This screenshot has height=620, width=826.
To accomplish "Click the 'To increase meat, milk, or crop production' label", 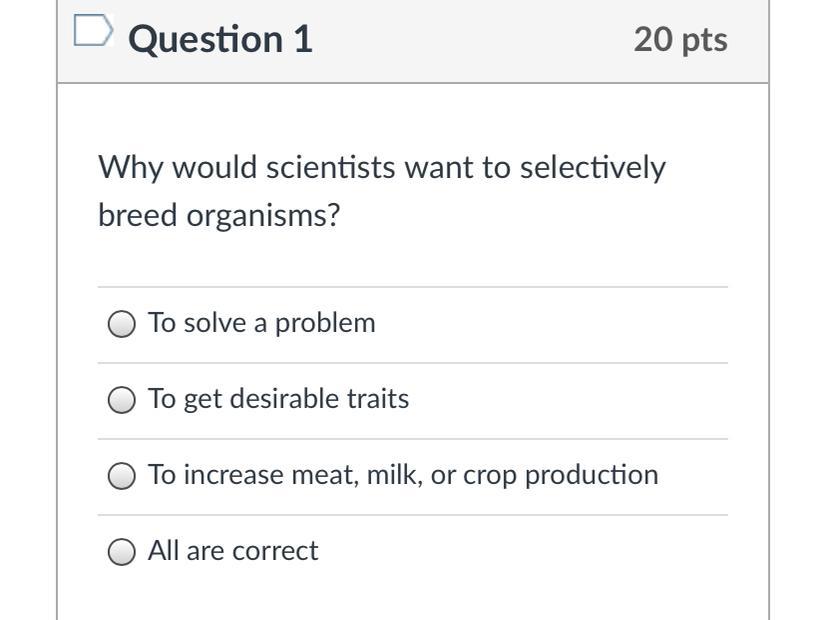I will tap(402, 475).
